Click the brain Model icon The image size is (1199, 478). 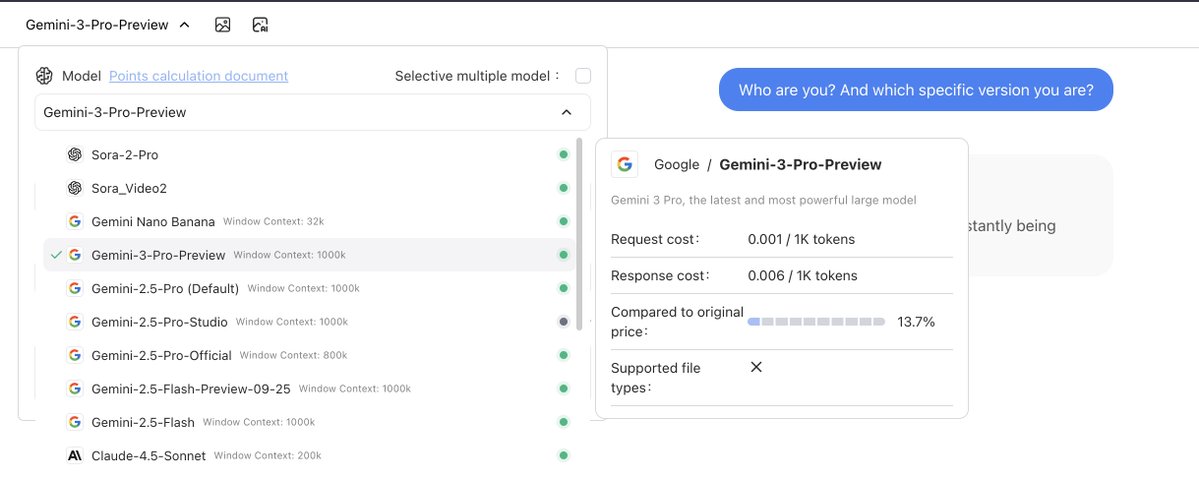point(44,76)
